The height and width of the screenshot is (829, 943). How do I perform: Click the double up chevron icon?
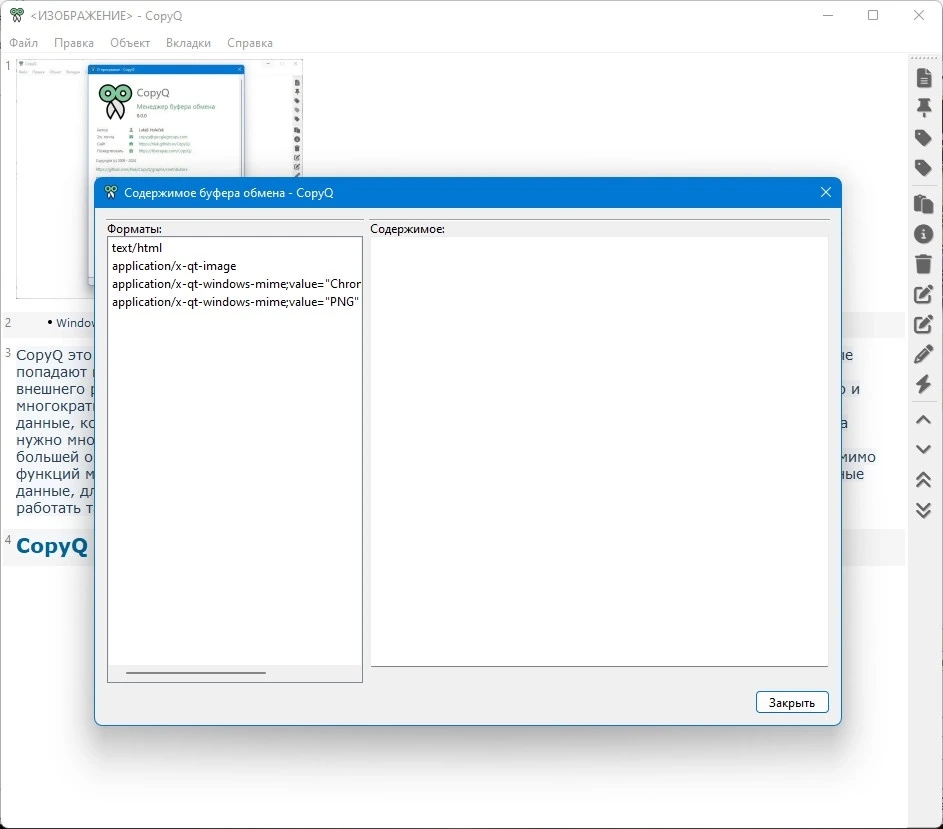924,479
